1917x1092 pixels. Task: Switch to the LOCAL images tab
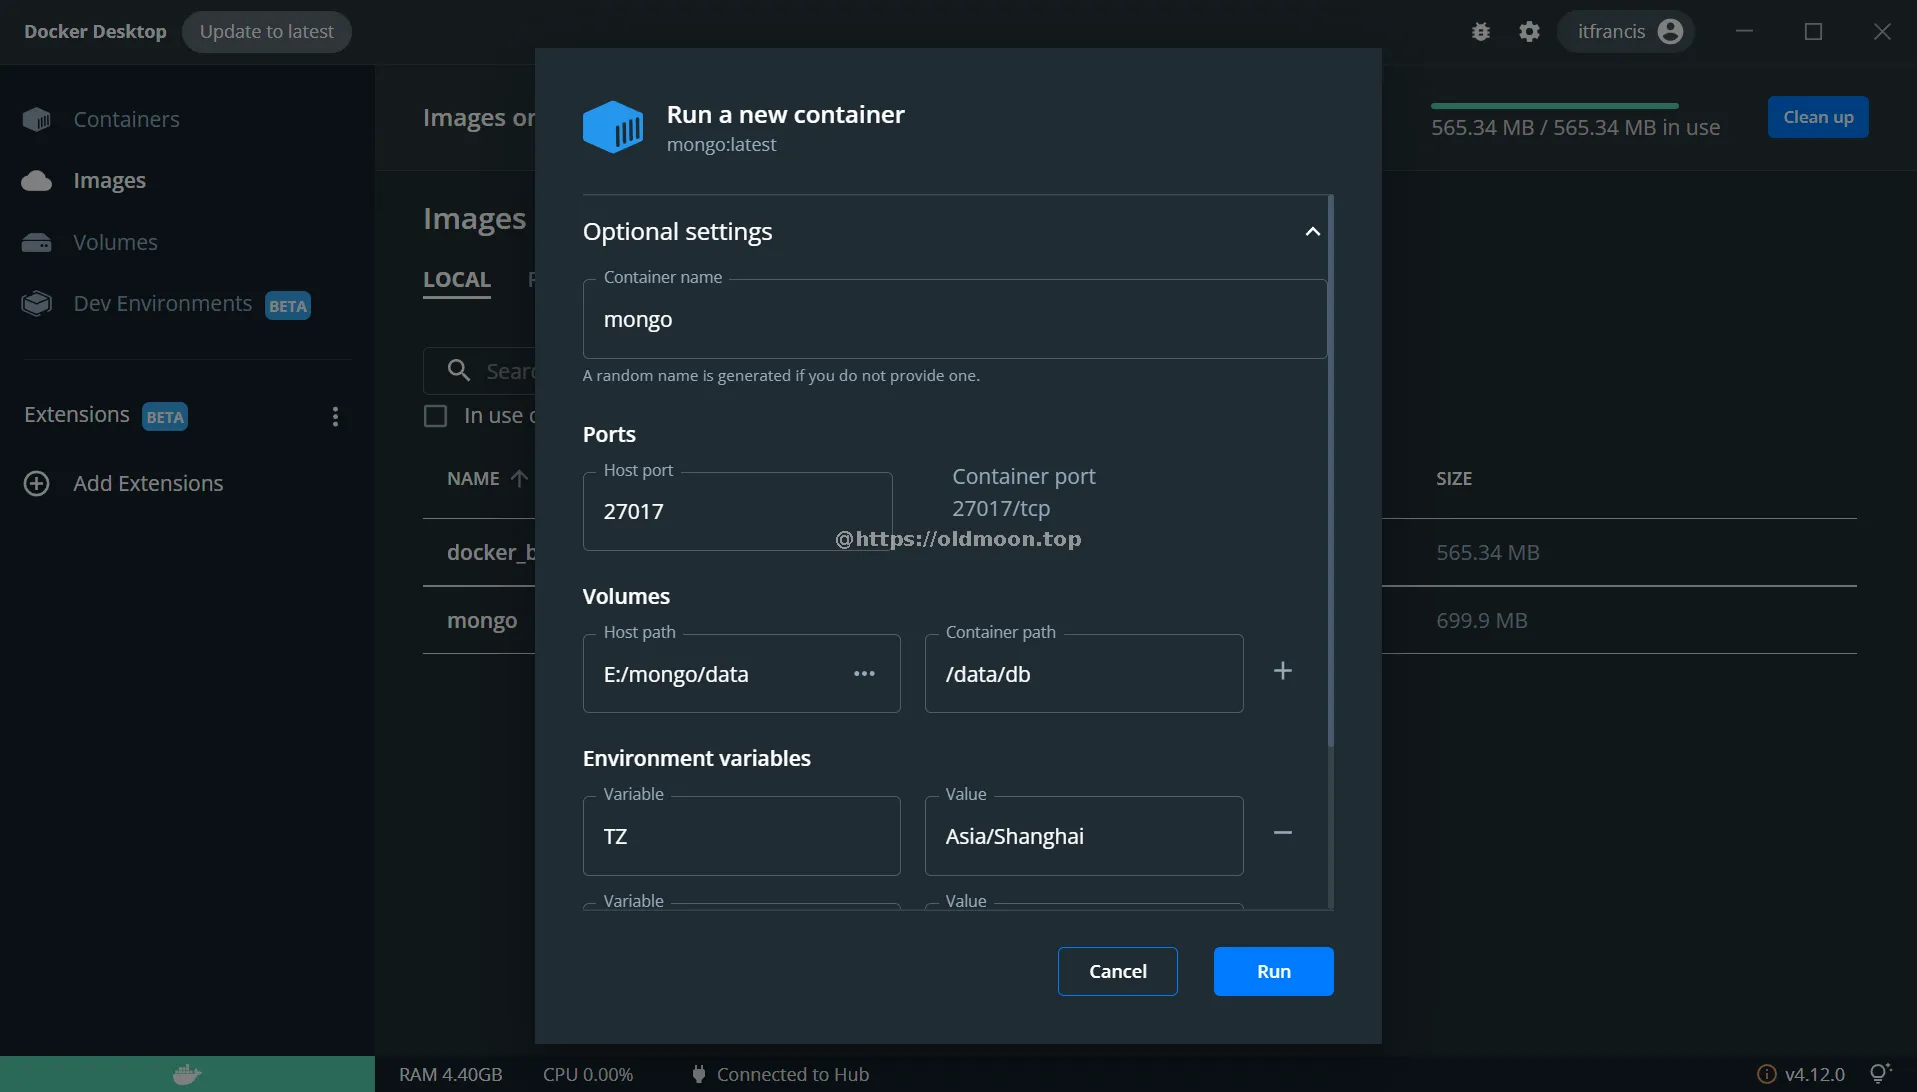(456, 280)
